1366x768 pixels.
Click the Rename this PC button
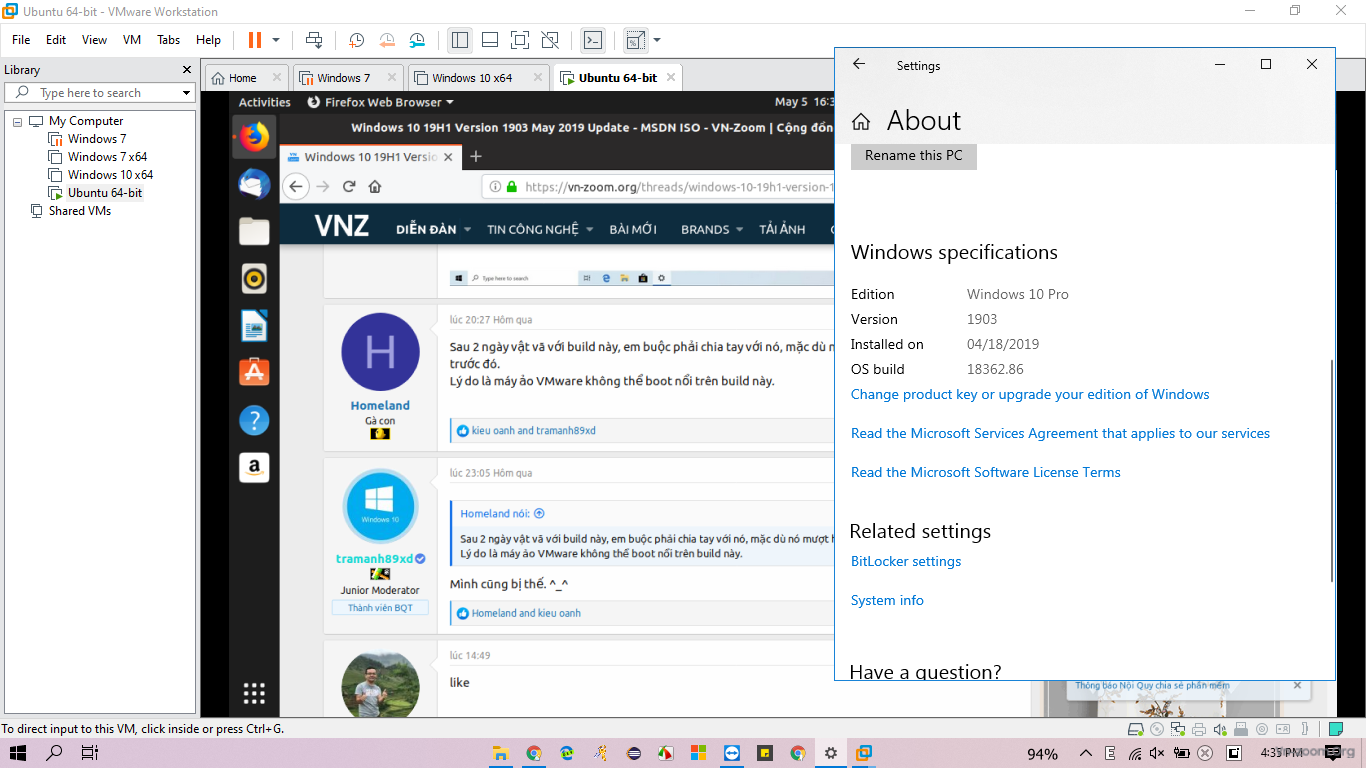click(913, 156)
